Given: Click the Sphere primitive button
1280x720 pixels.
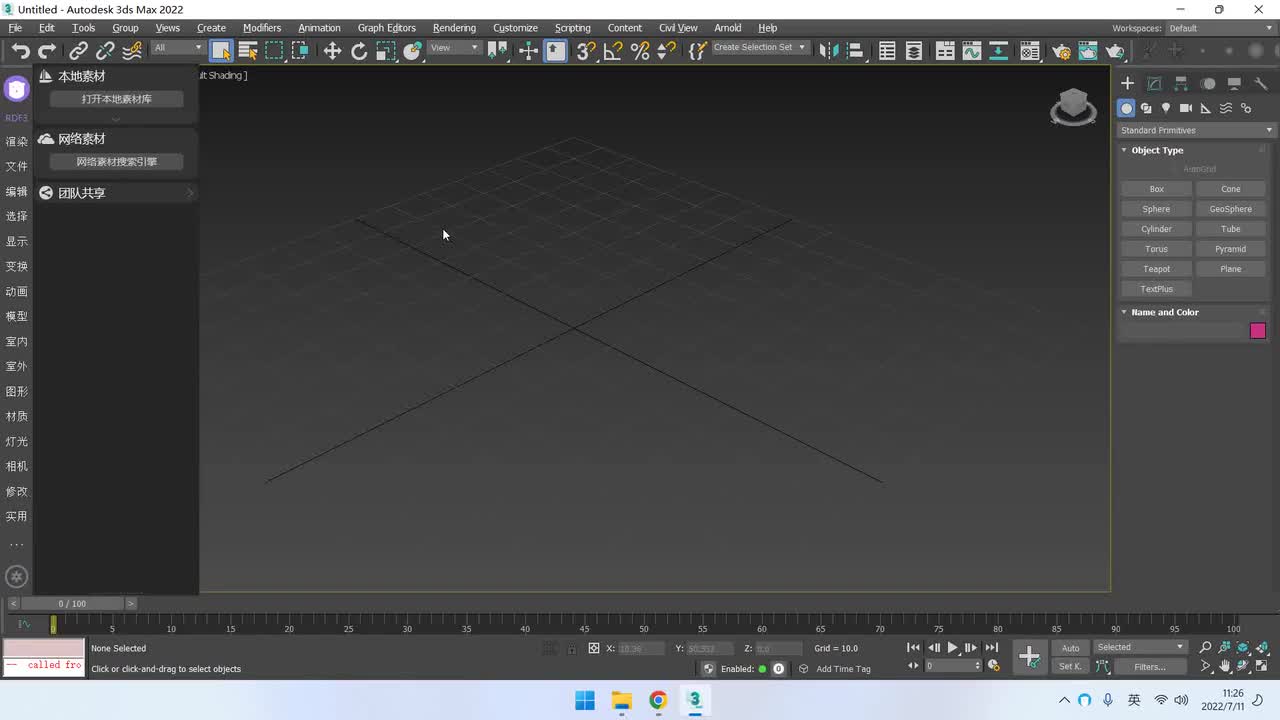Looking at the screenshot, I should (x=1156, y=209).
